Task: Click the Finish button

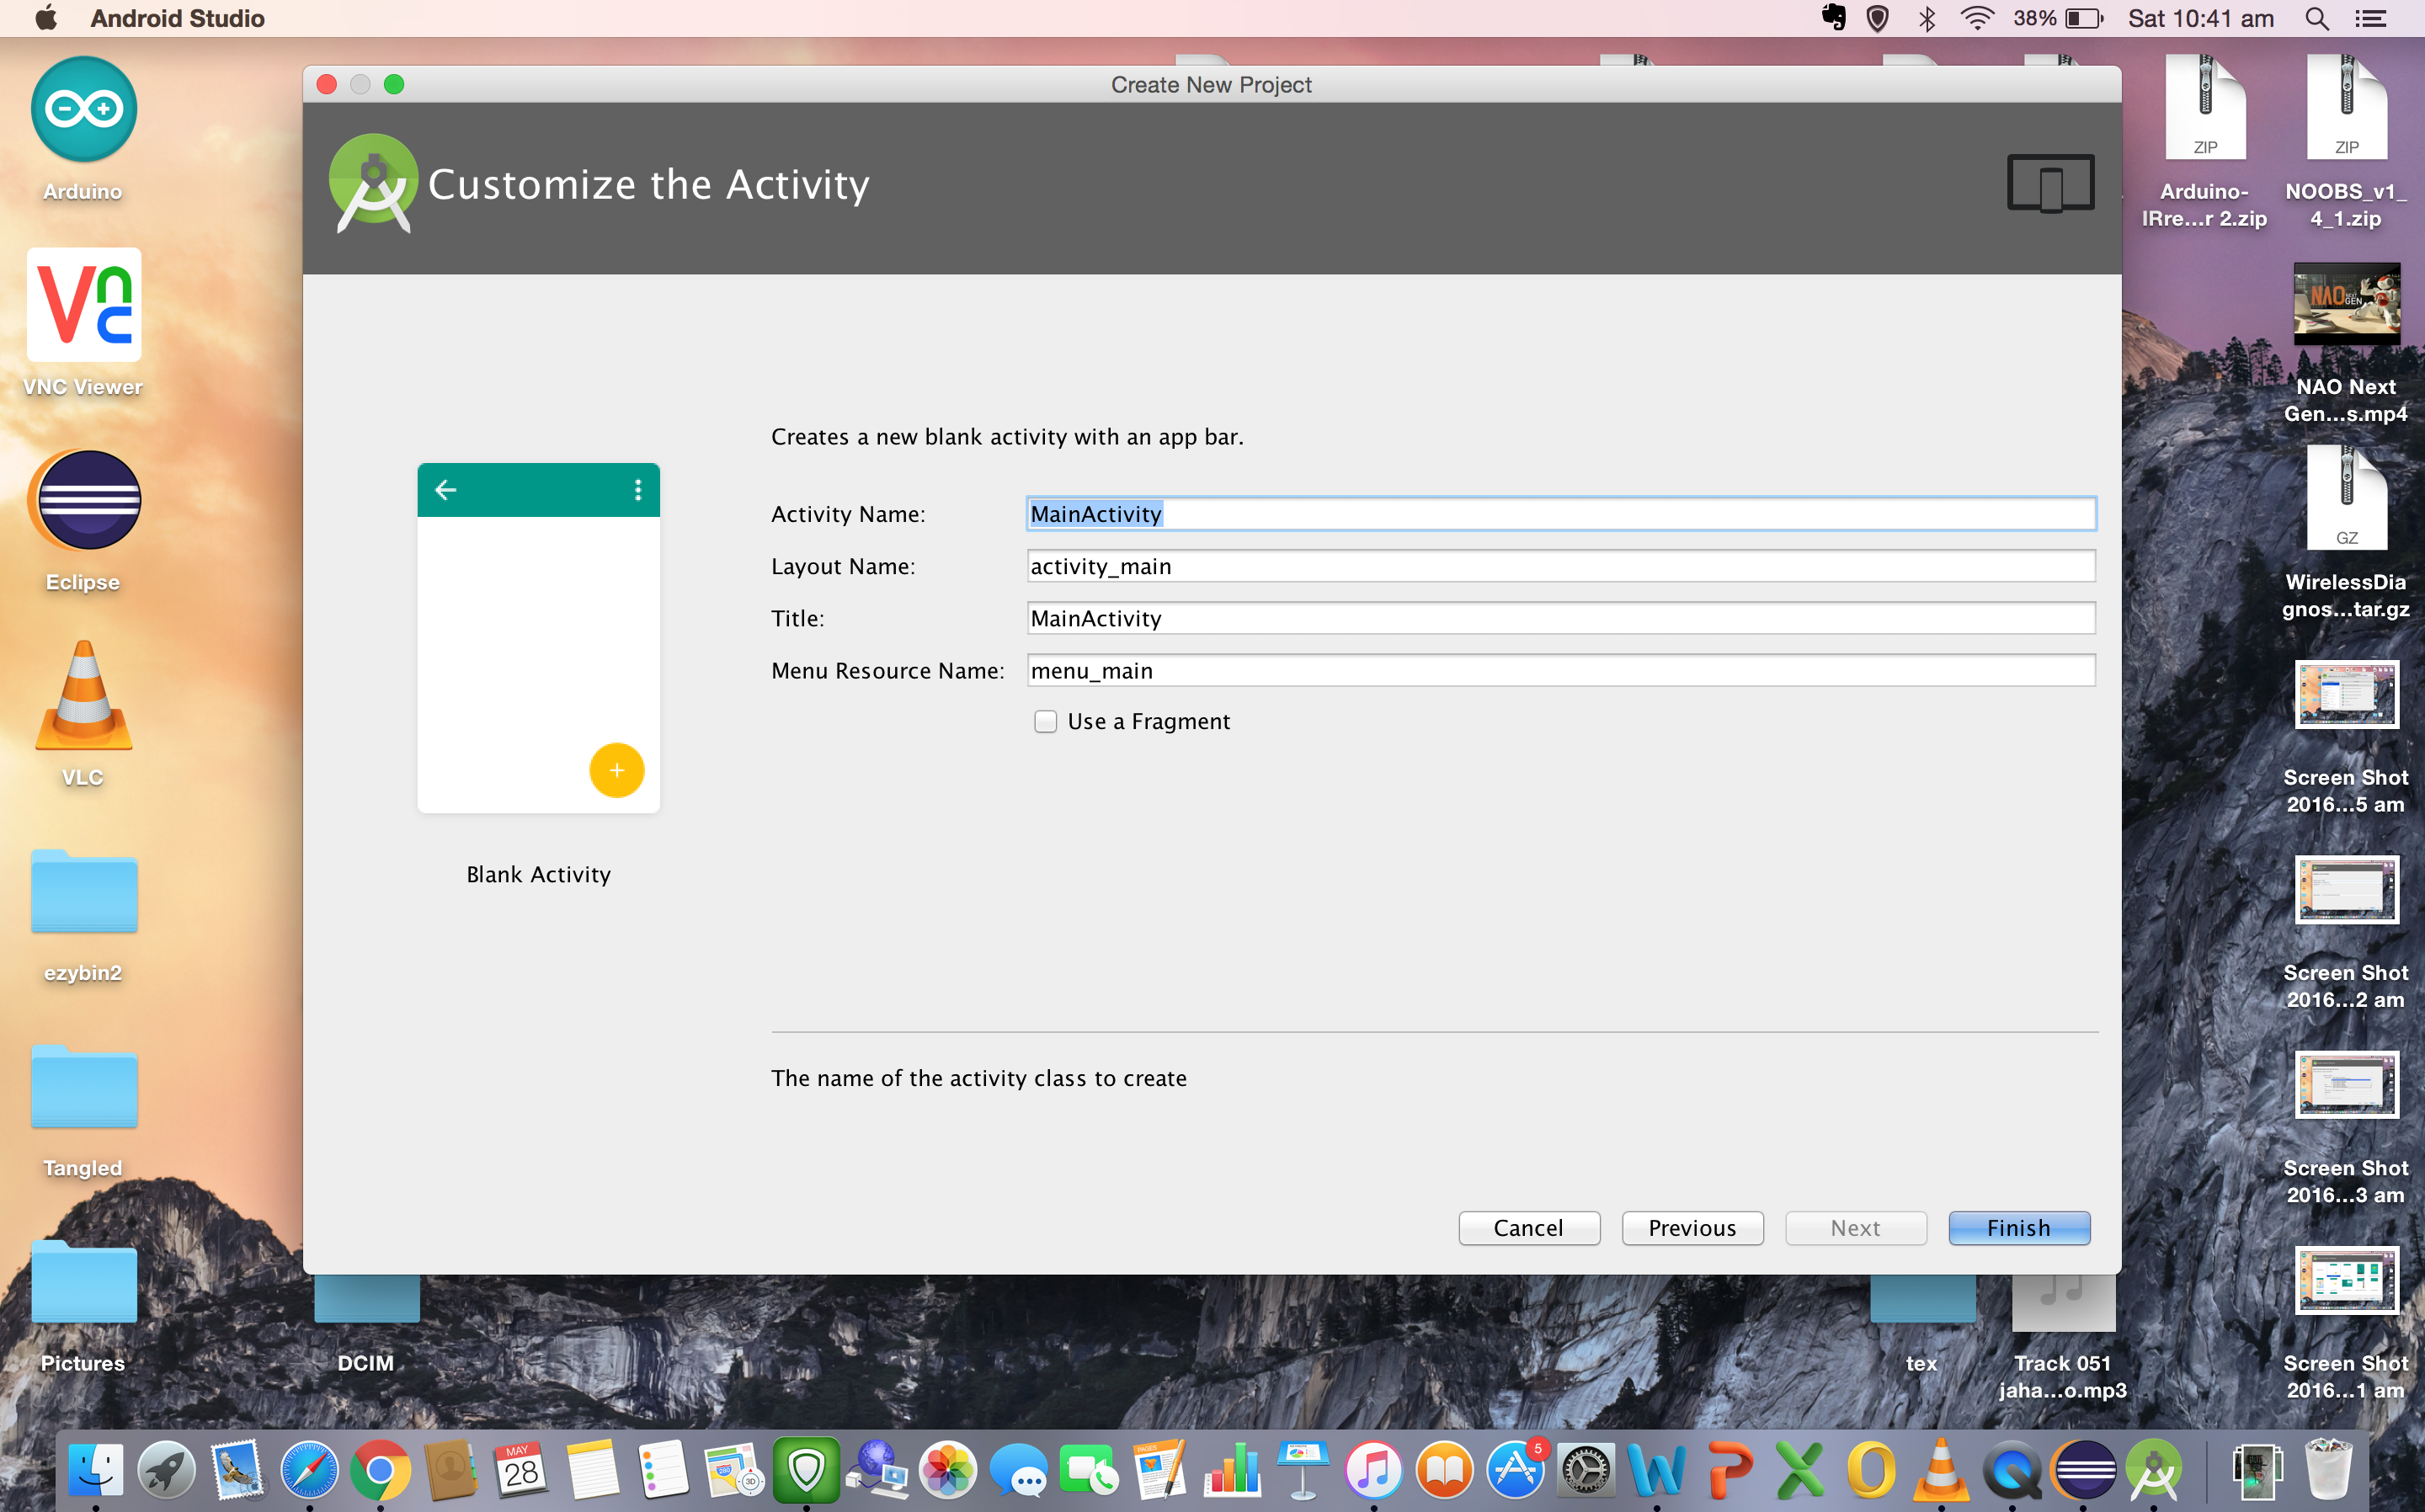Action: tap(2017, 1228)
